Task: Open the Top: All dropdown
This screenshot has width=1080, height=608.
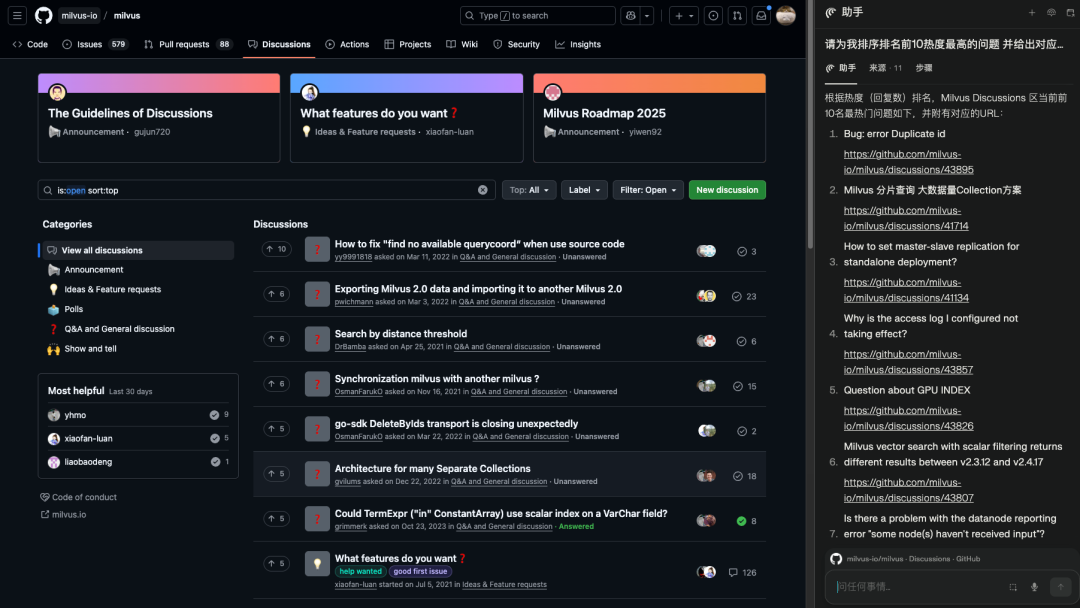Action: tap(529, 190)
